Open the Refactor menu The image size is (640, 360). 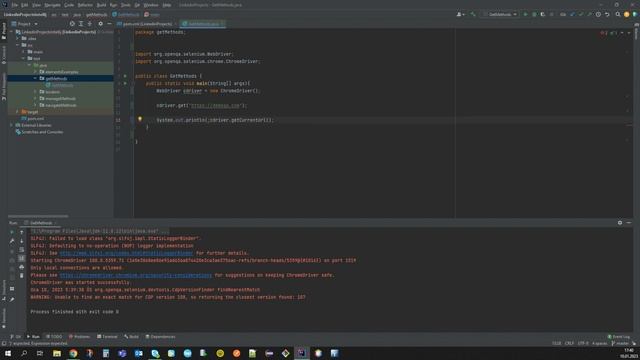click(x=85, y=5)
